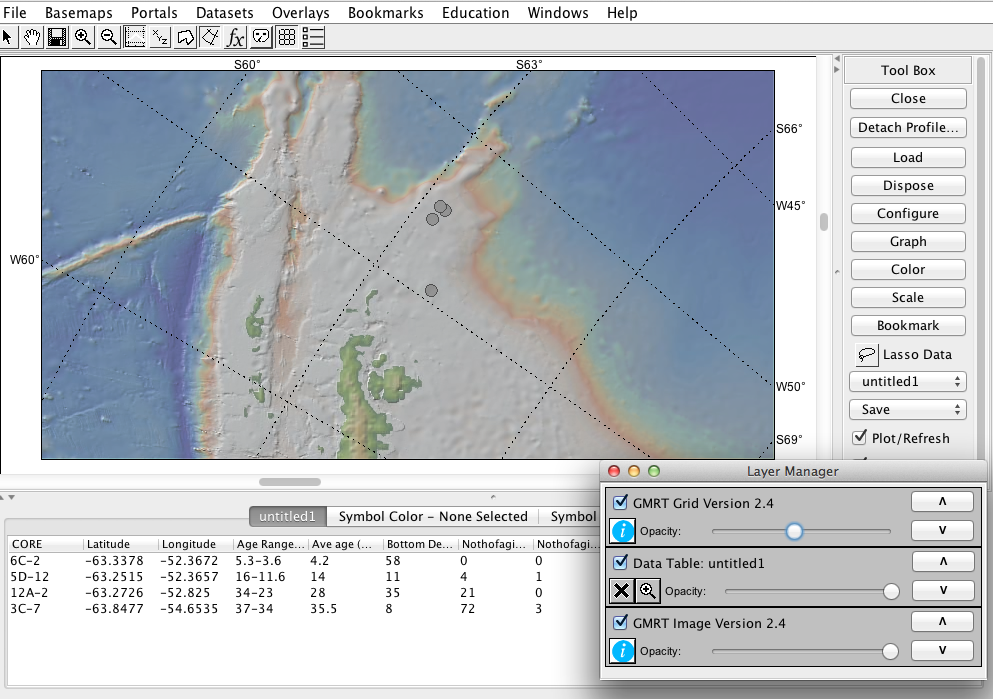This screenshot has width=993, height=699.
Task: Open the Symbol Color - None Selected tab
Action: [x=433, y=517]
